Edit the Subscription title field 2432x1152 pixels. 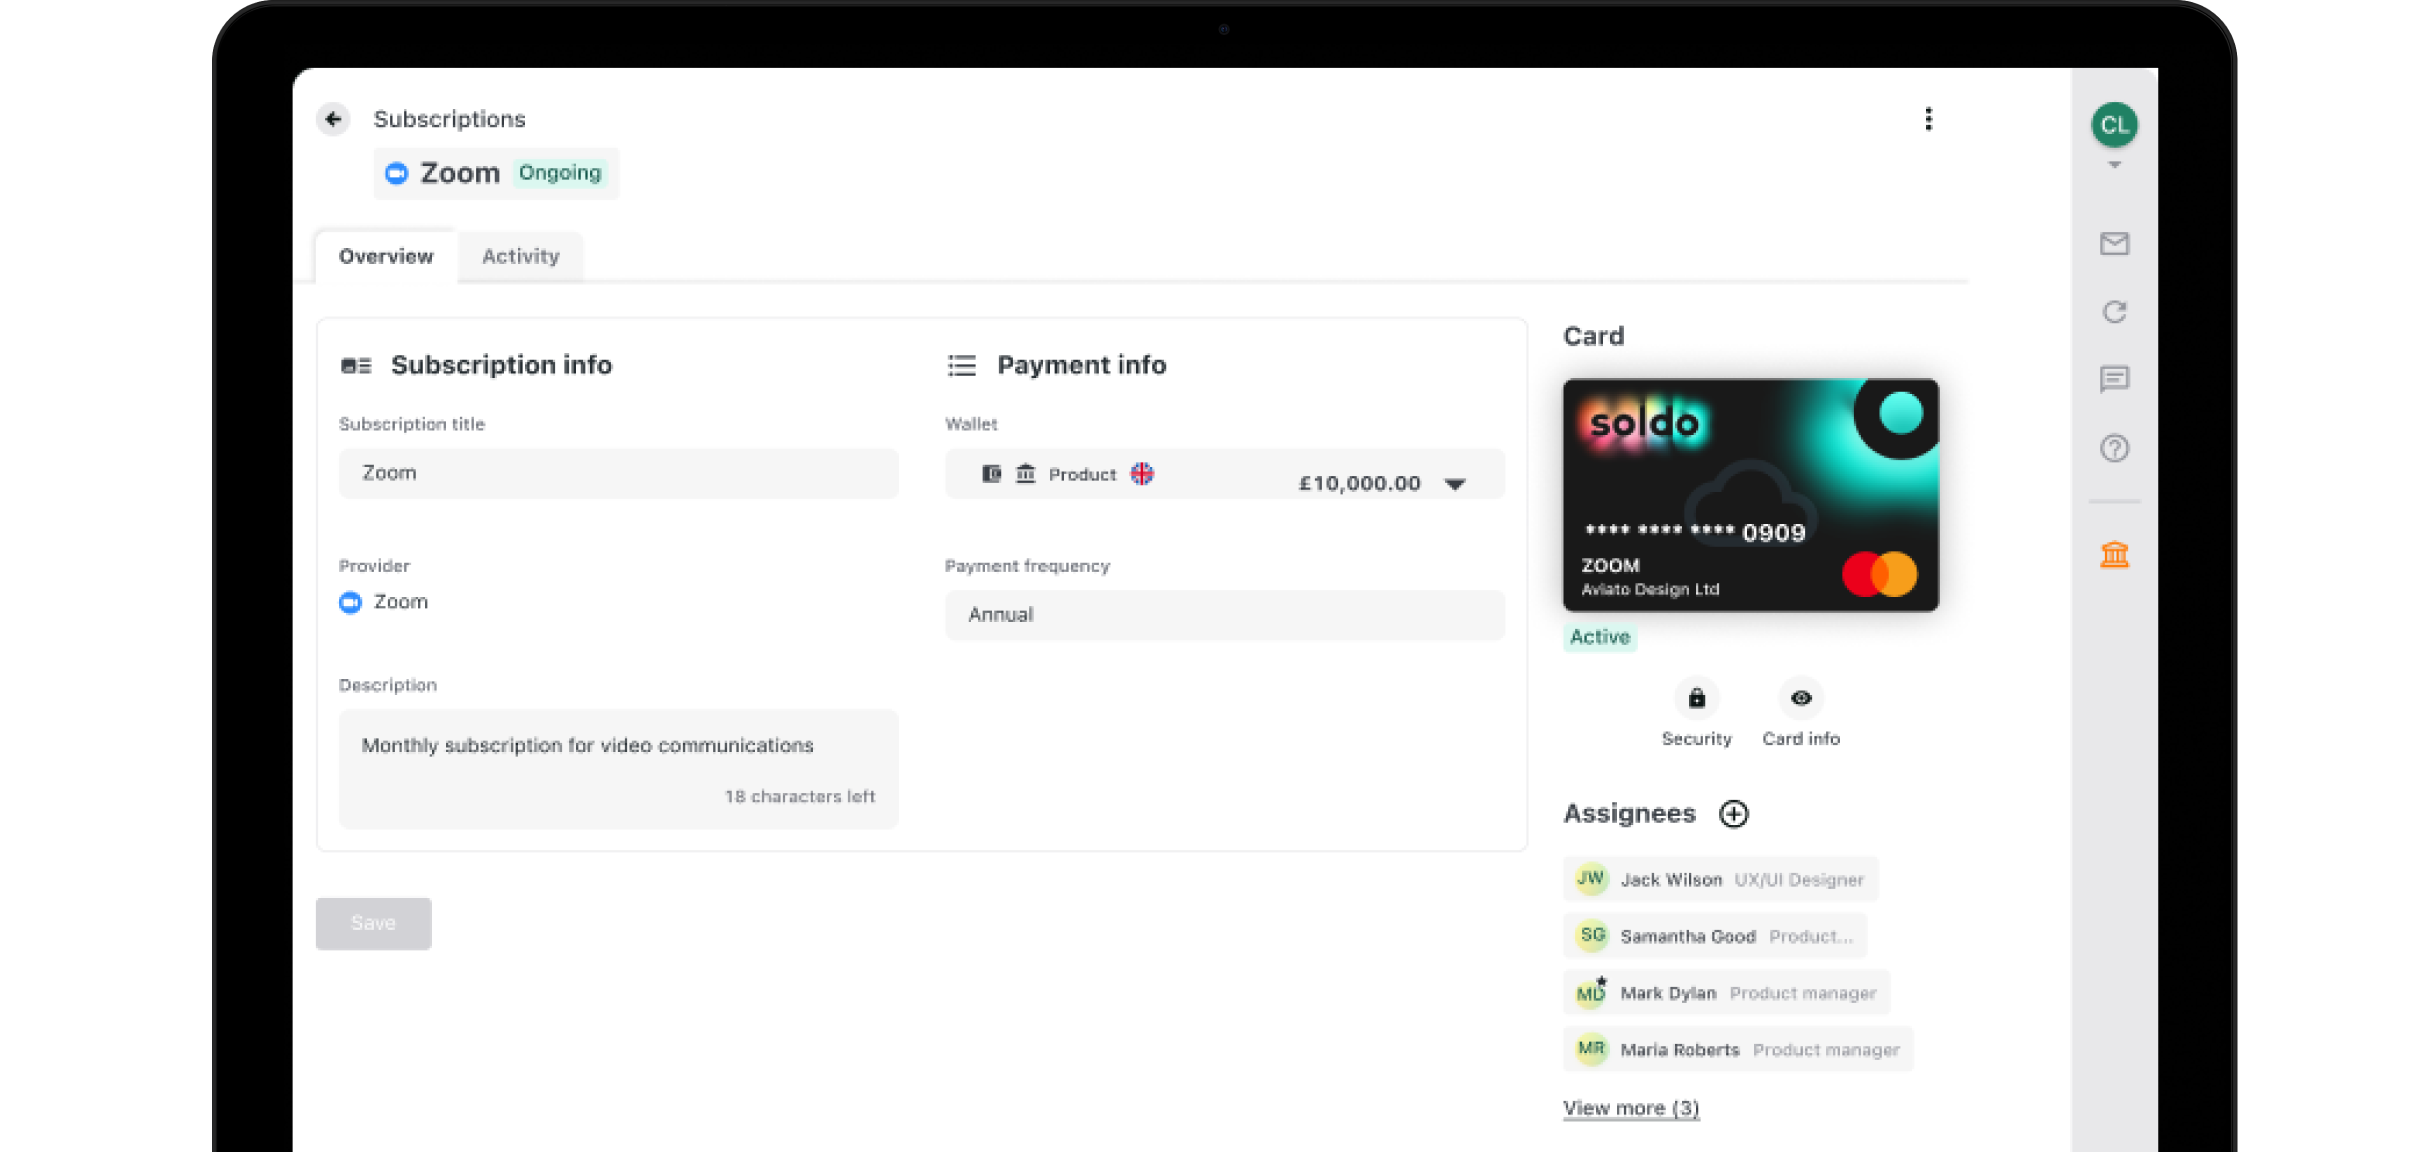click(618, 473)
